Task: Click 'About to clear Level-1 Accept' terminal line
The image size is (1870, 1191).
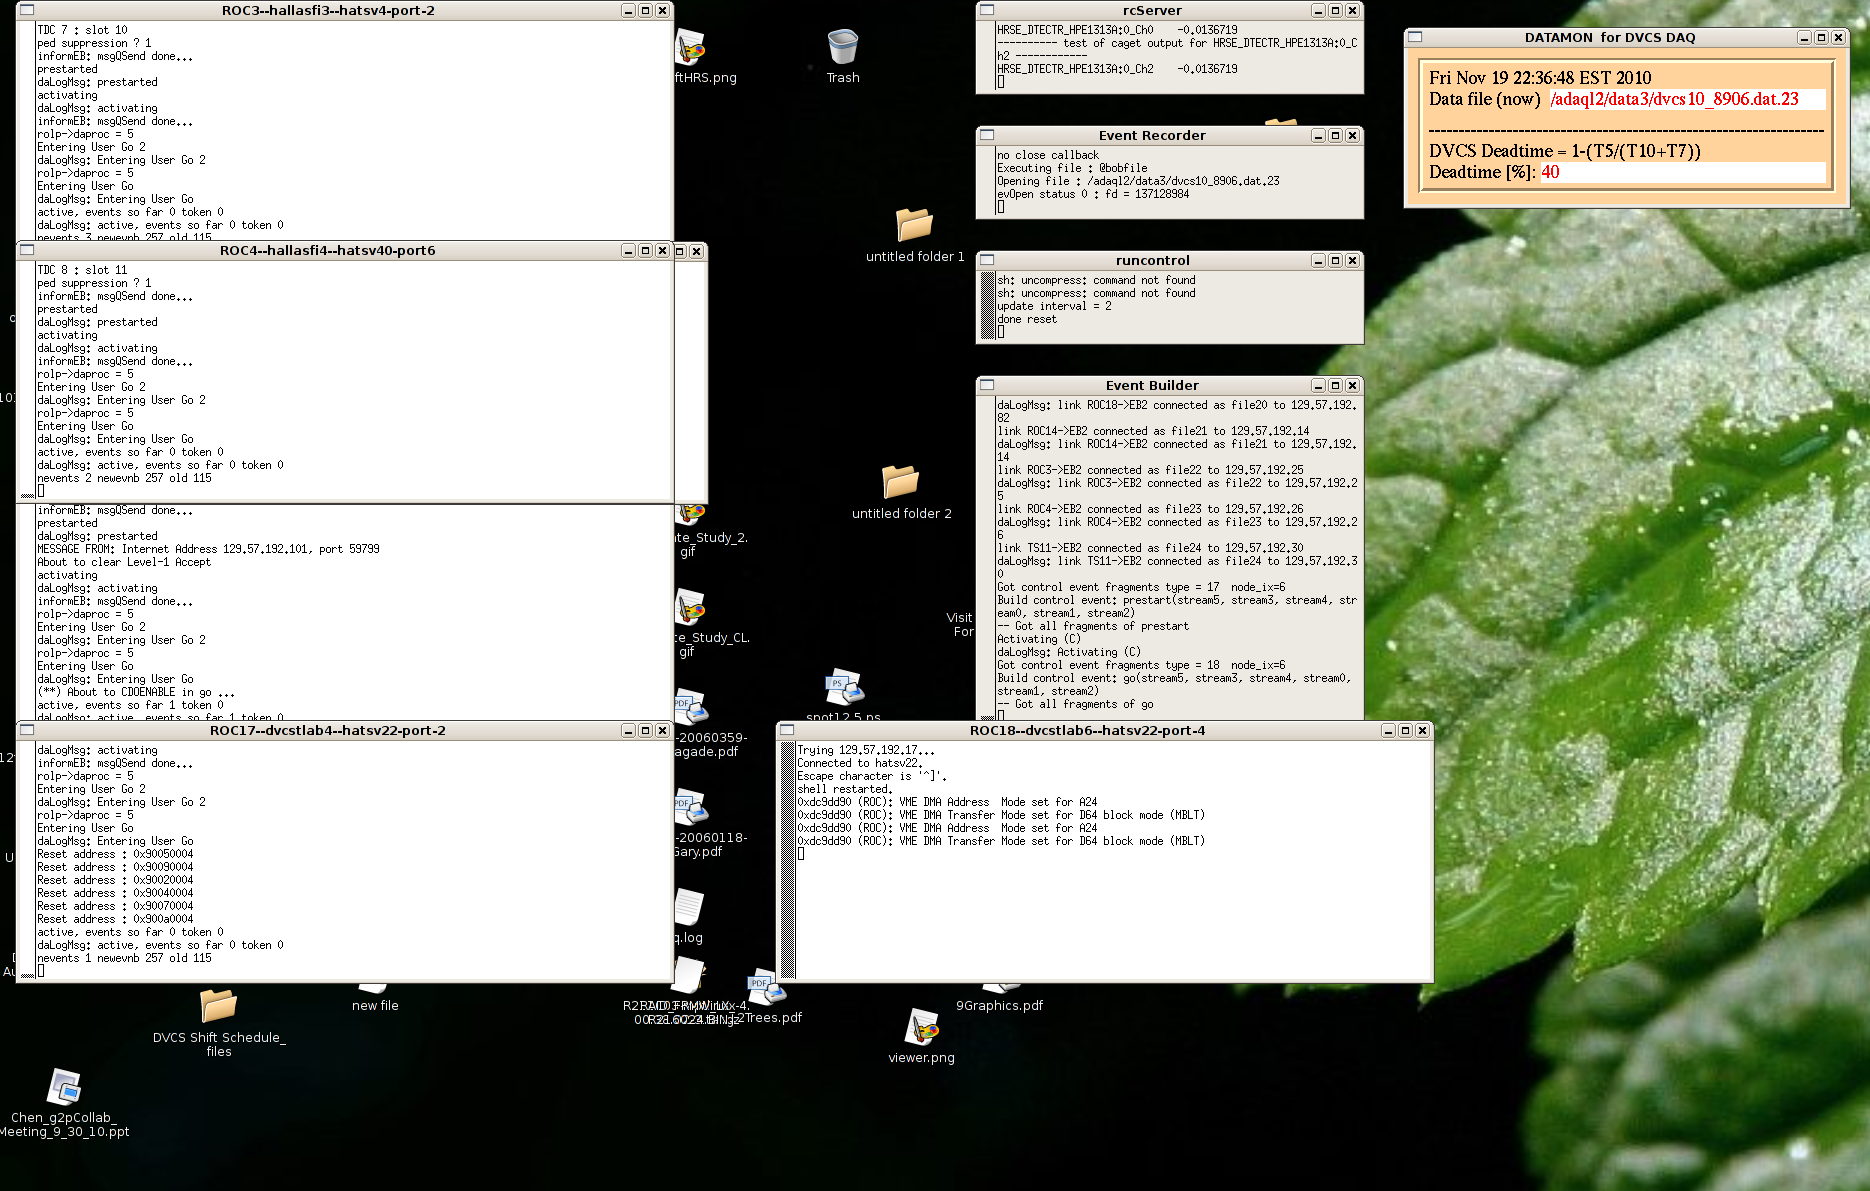Action: (x=124, y=562)
